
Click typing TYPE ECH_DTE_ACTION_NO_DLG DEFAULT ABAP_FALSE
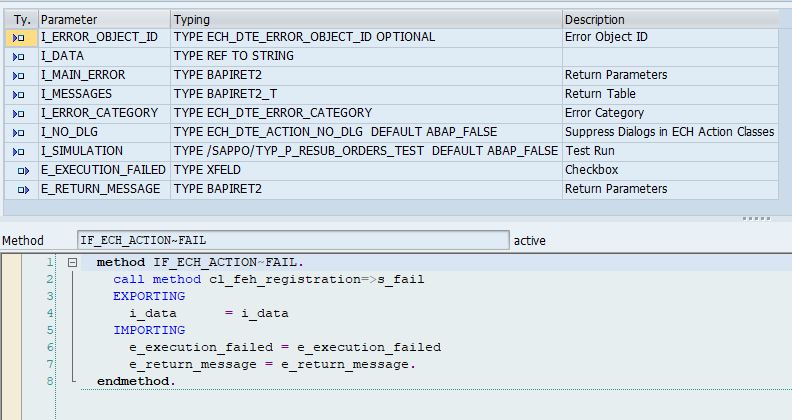click(x=335, y=132)
